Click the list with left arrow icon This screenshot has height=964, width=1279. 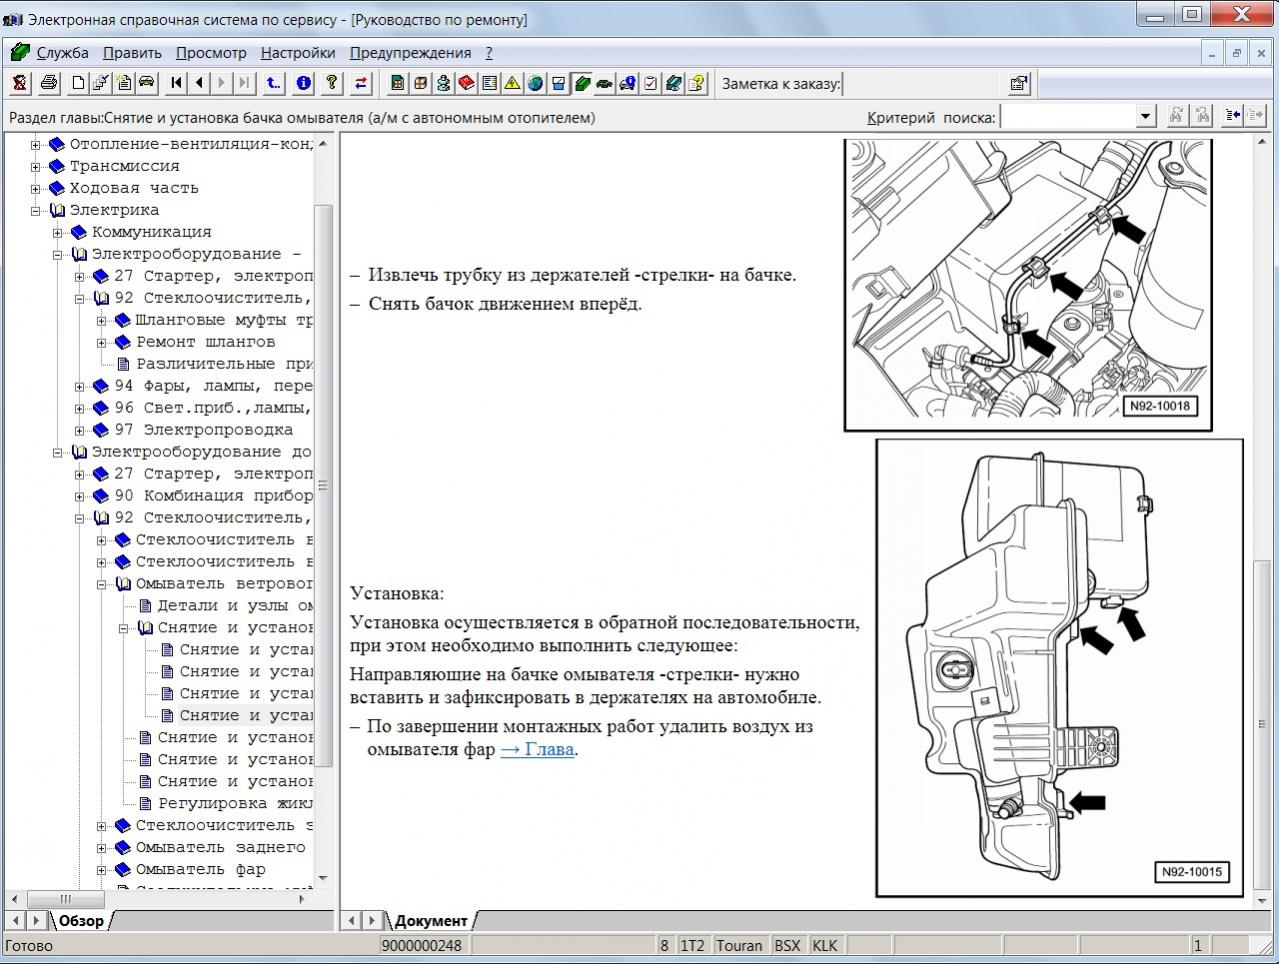[1232, 116]
